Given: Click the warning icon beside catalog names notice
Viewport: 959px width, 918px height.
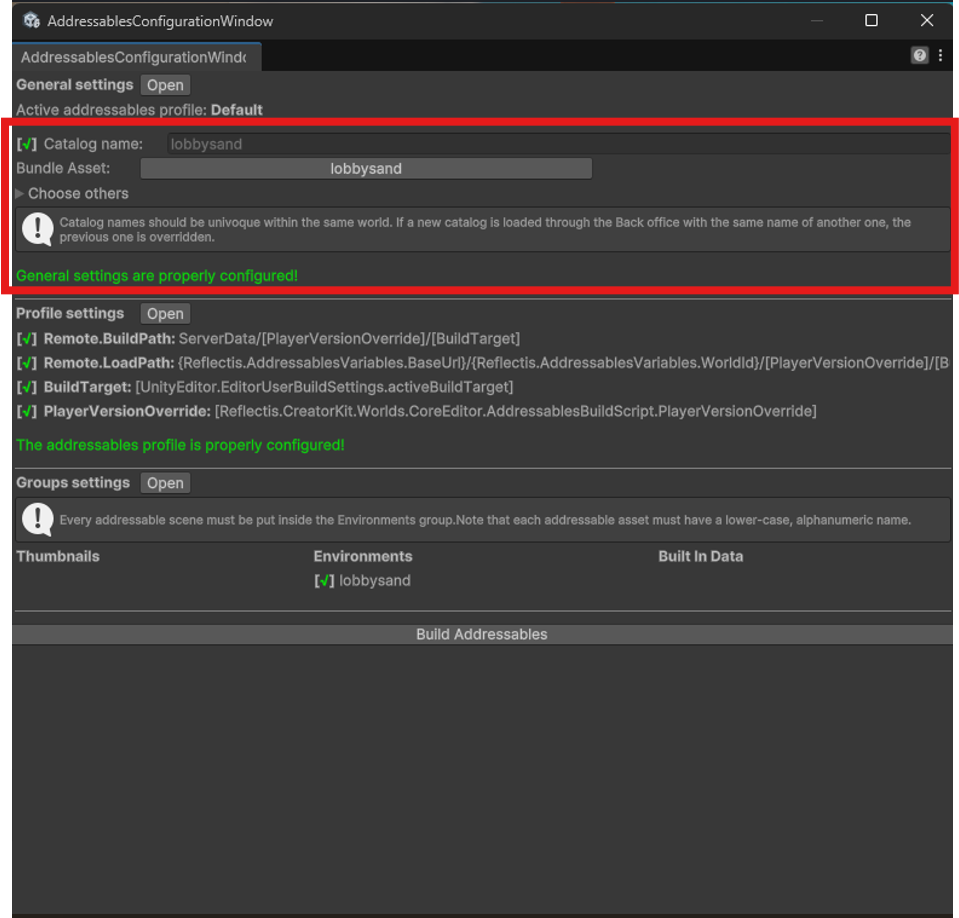Looking at the screenshot, I should point(38,229).
